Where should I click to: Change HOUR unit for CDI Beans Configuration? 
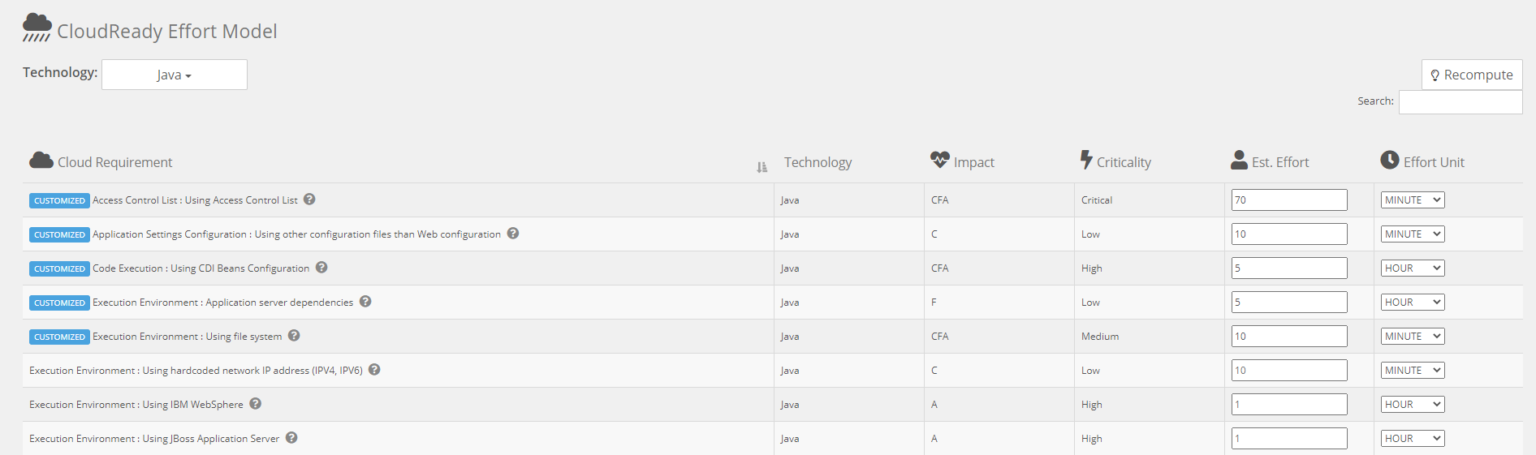click(1412, 268)
